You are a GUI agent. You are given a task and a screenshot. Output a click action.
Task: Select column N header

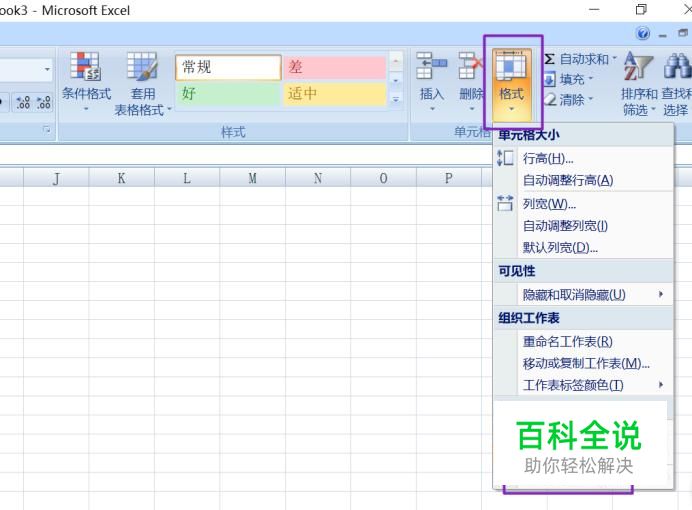tap(318, 178)
